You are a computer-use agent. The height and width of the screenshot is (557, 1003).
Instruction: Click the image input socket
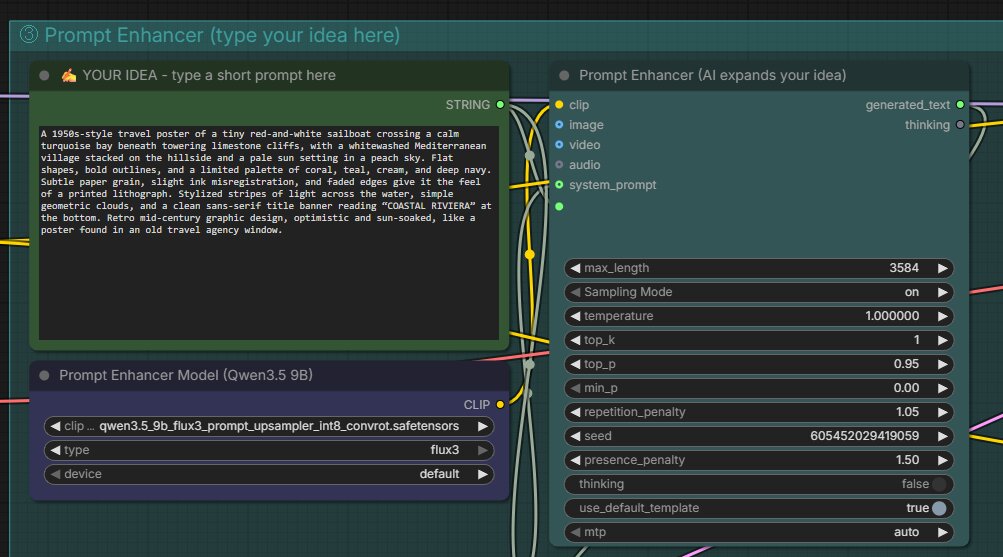coord(559,125)
